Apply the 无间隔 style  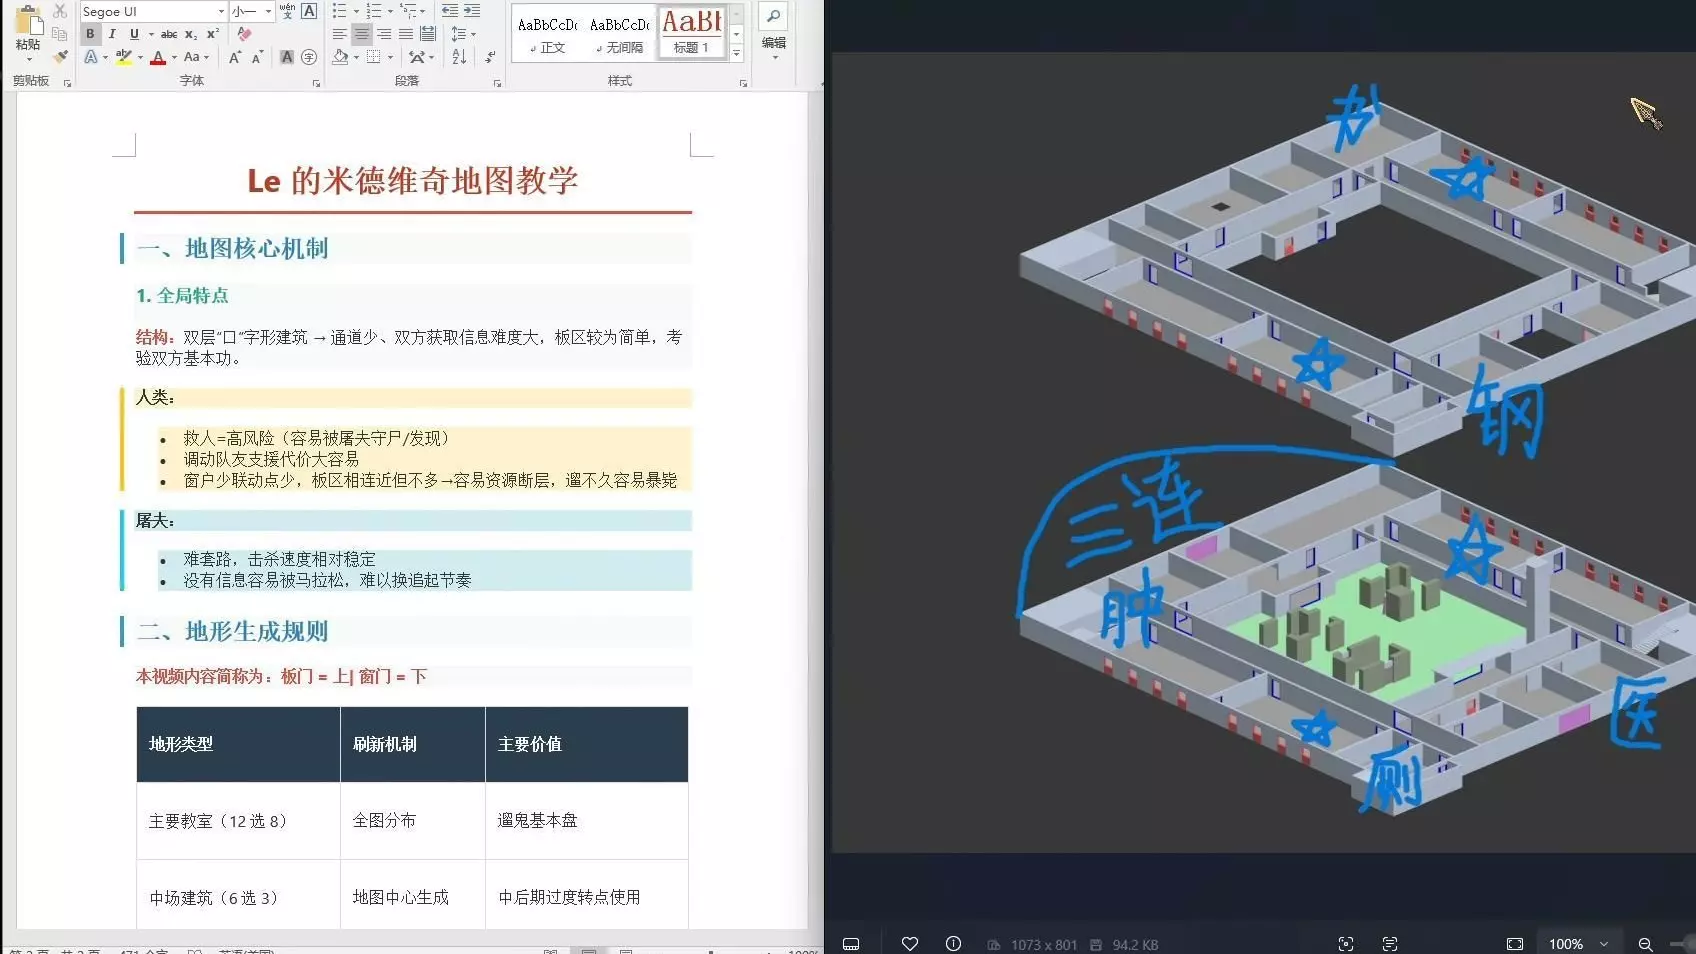click(x=620, y=34)
